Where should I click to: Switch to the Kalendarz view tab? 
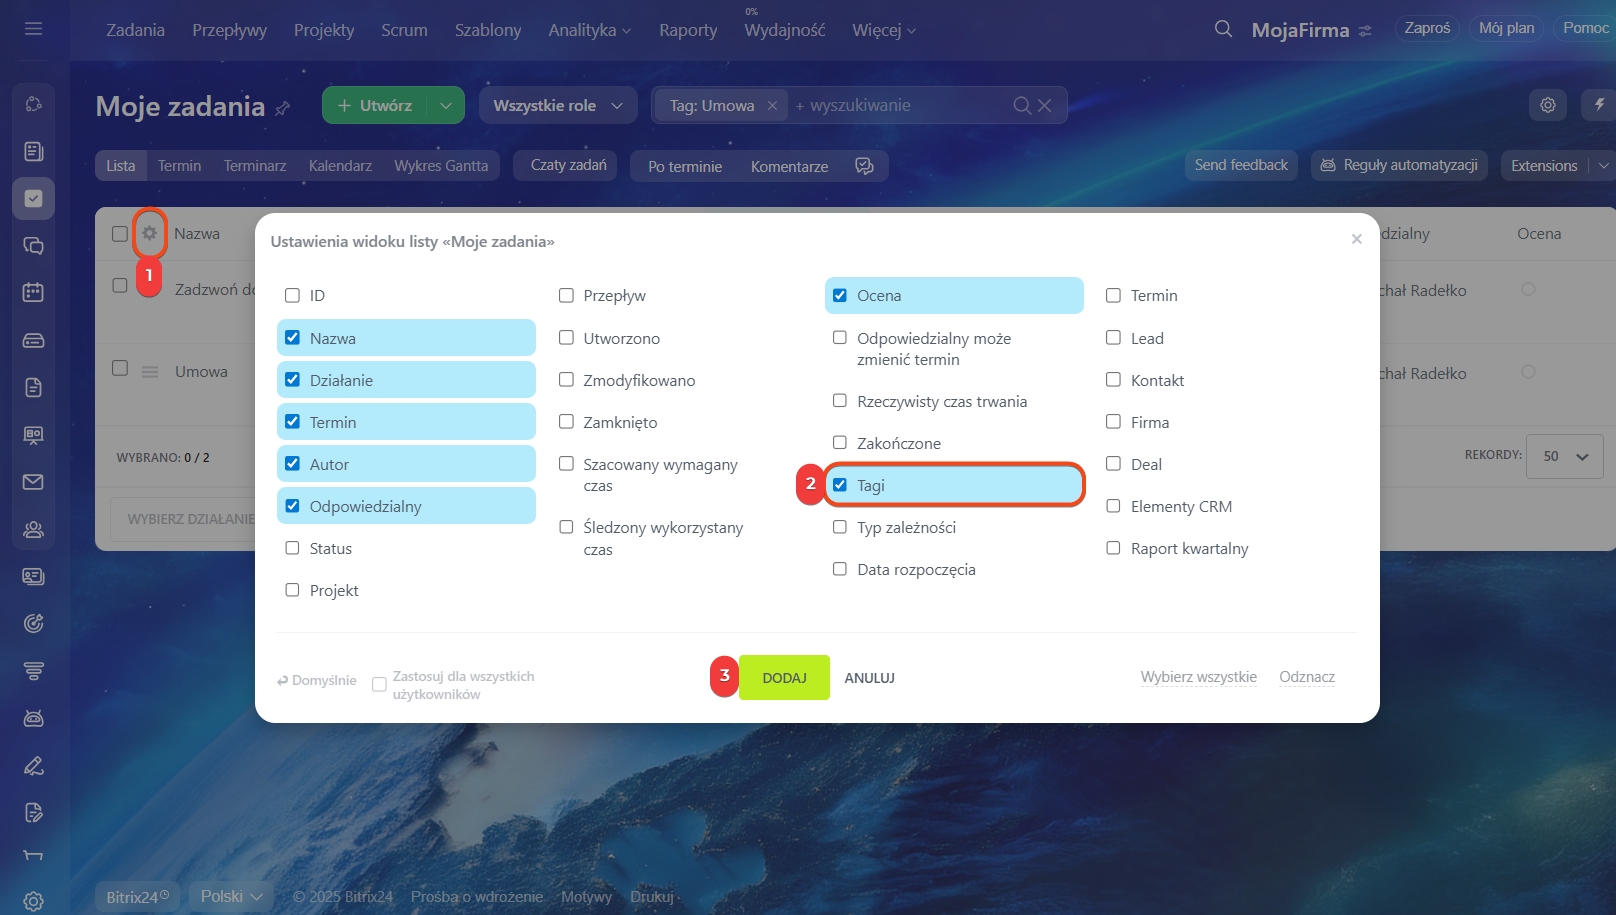pyautogui.click(x=340, y=166)
